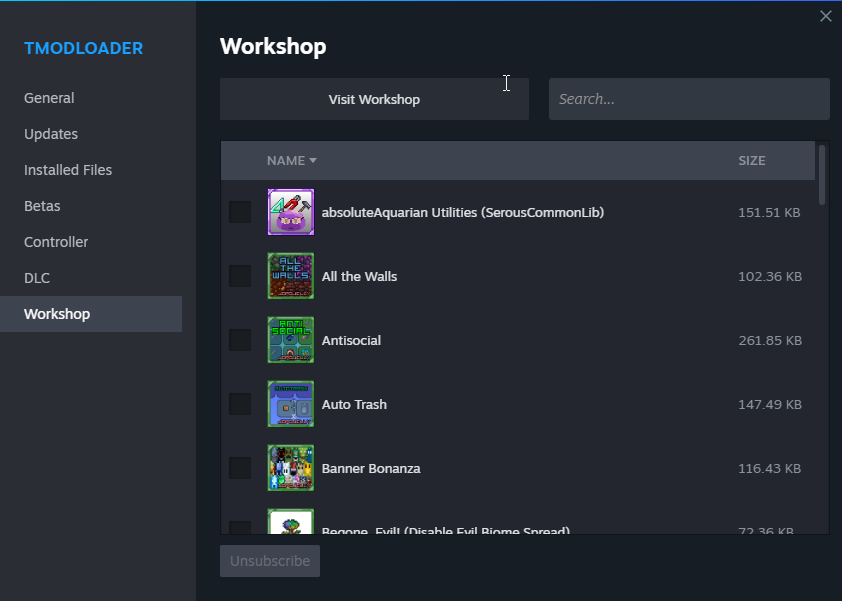
Task: Click the mod list vertical scrollbar
Action: 822,175
